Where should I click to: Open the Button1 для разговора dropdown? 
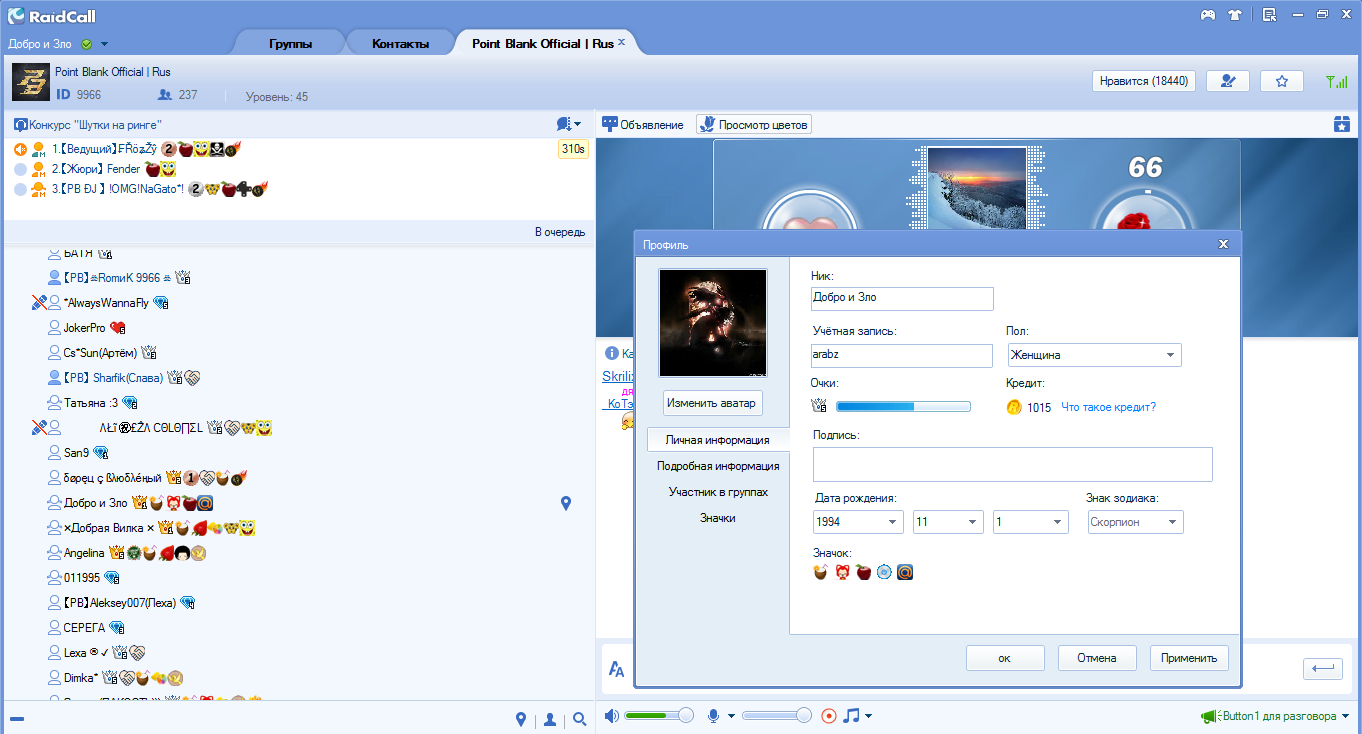click(x=1346, y=716)
